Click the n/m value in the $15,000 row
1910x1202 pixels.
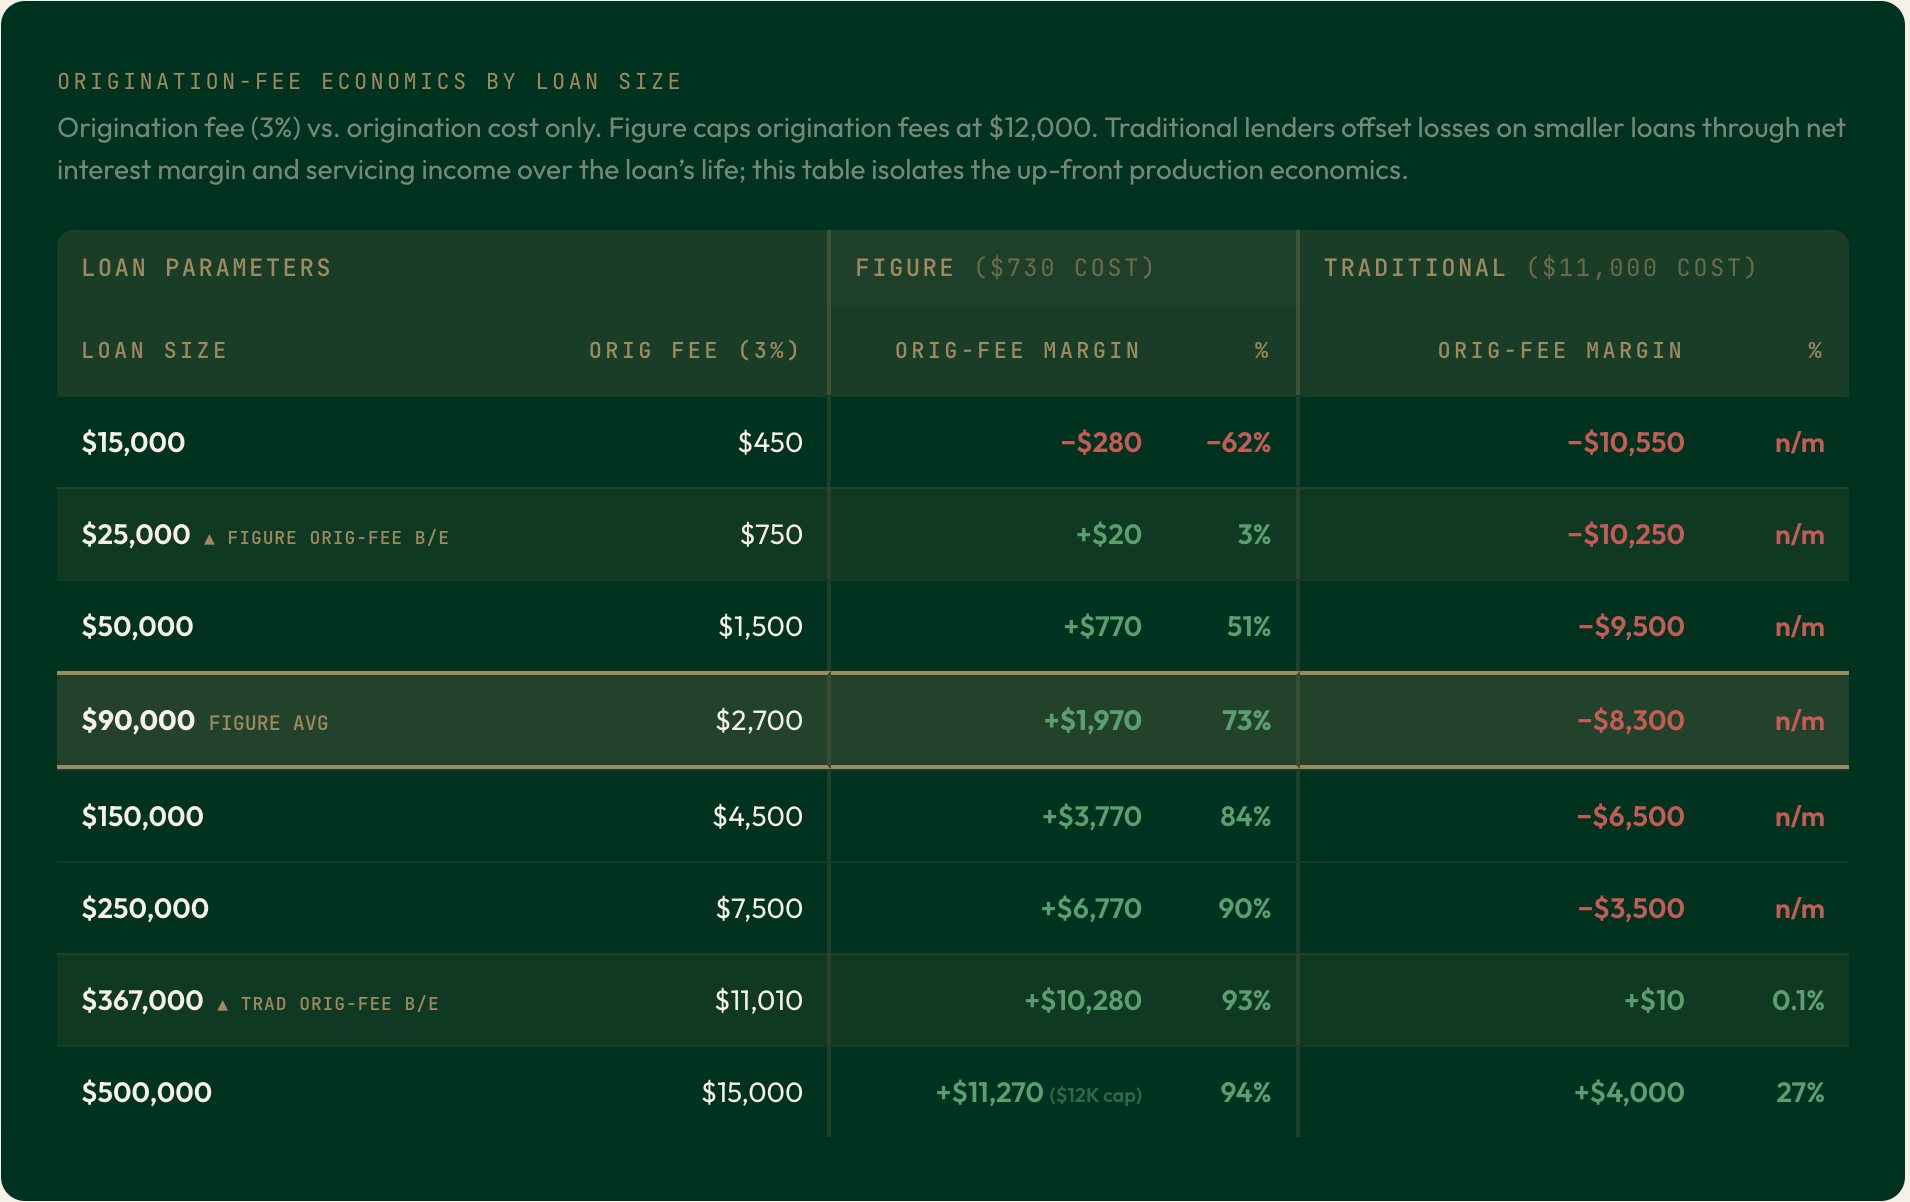click(1800, 442)
